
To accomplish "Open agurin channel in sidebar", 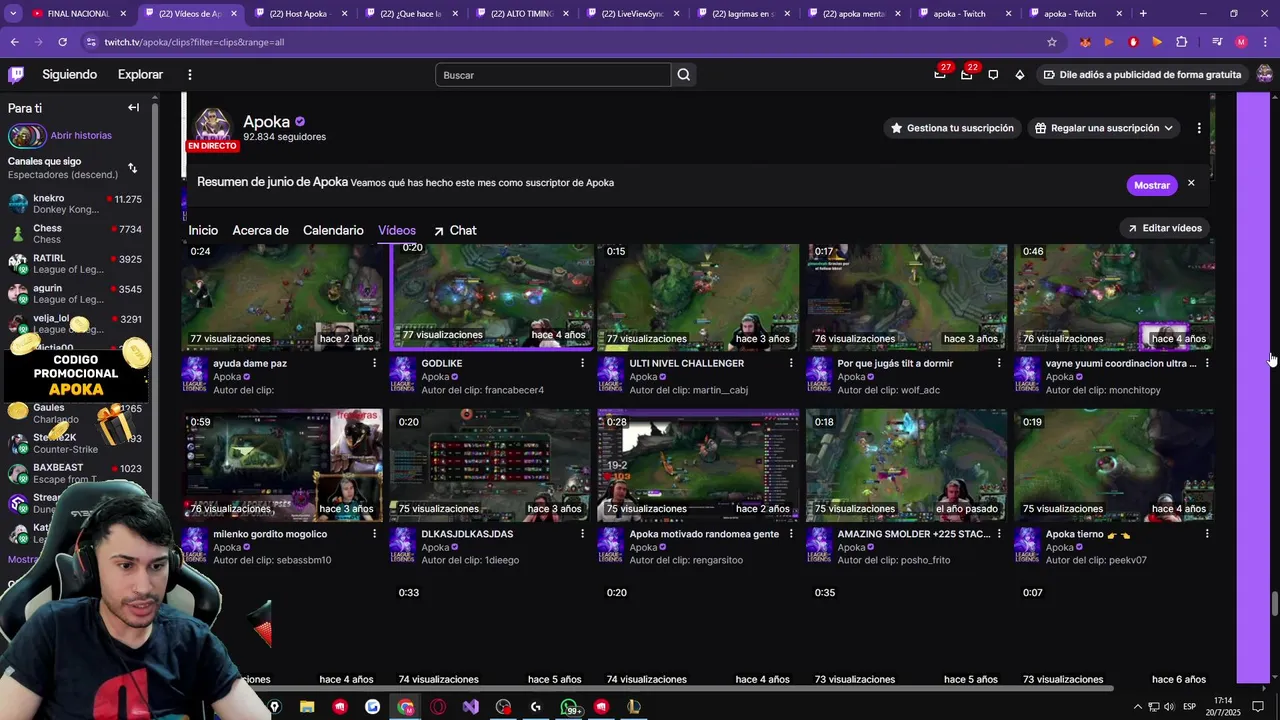I will [x=75, y=294].
